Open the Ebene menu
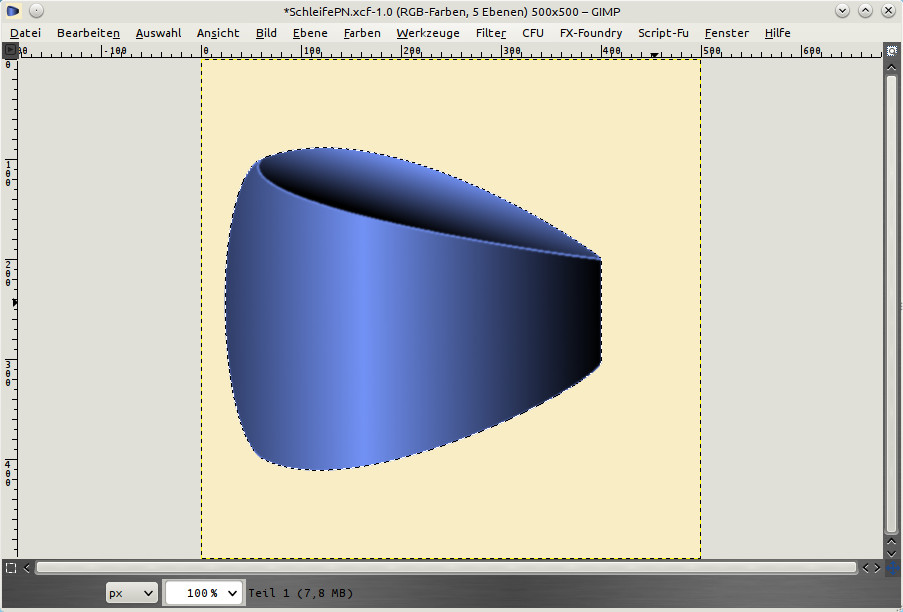This screenshot has width=903, height=612. coord(310,33)
